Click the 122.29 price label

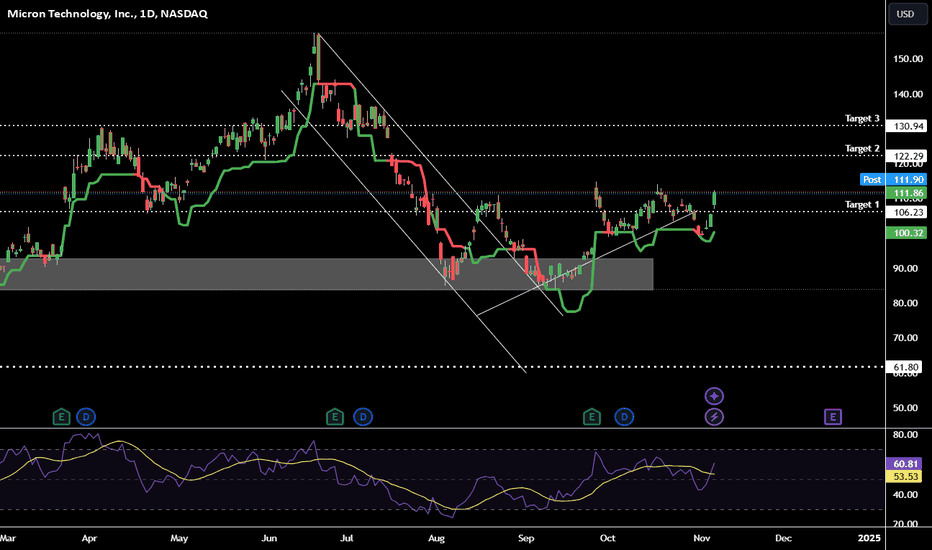click(x=906, y=156)
